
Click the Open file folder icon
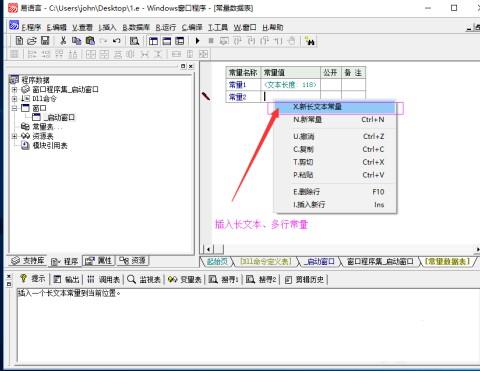click(32, 41)
